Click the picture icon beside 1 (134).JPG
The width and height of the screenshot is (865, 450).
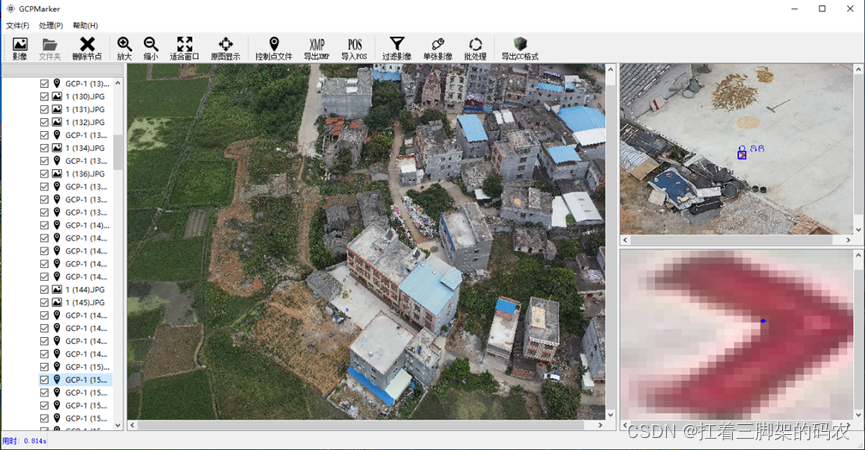[x=57, y=148]
